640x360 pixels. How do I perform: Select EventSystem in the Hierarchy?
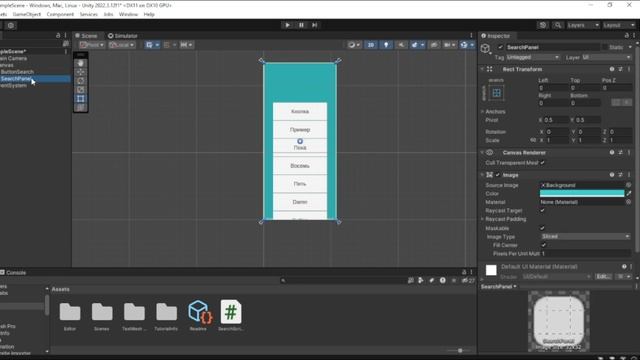point(14,86)
